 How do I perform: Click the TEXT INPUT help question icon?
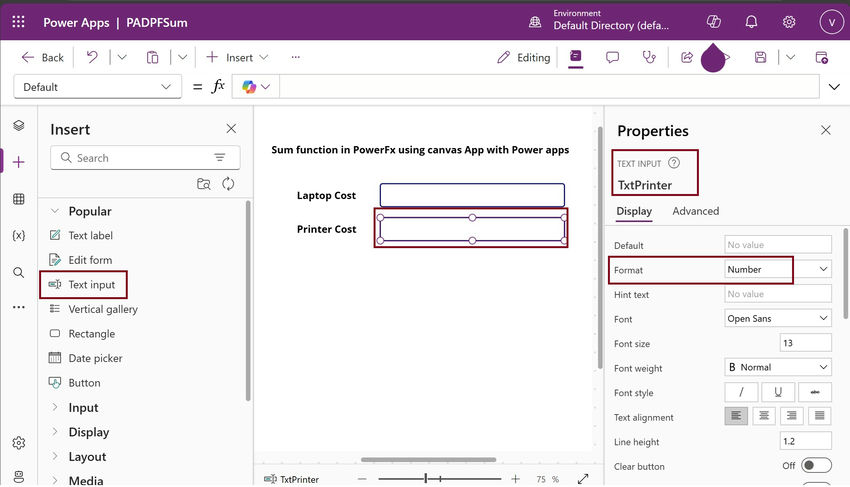[x=674, y=163]
